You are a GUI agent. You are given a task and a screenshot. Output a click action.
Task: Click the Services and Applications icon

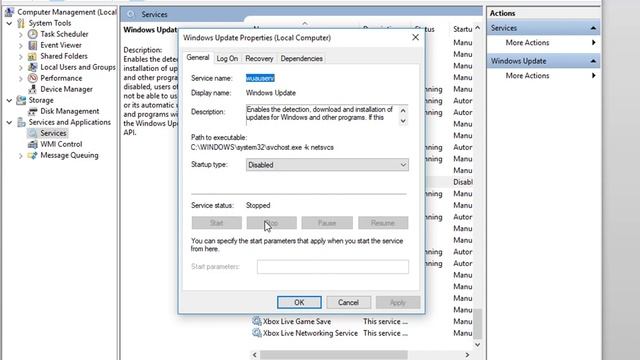coord(21,122)
